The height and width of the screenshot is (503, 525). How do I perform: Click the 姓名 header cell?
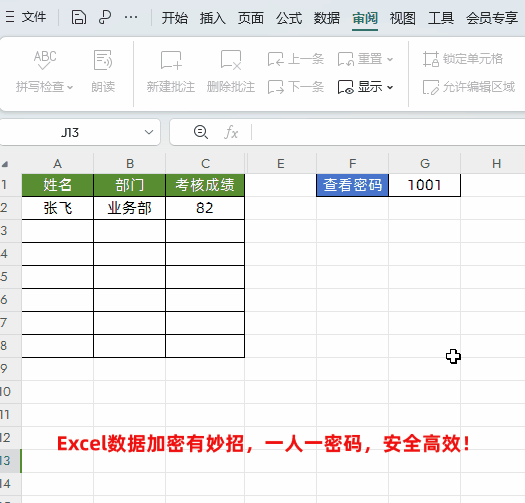click(x=58, y=185)
